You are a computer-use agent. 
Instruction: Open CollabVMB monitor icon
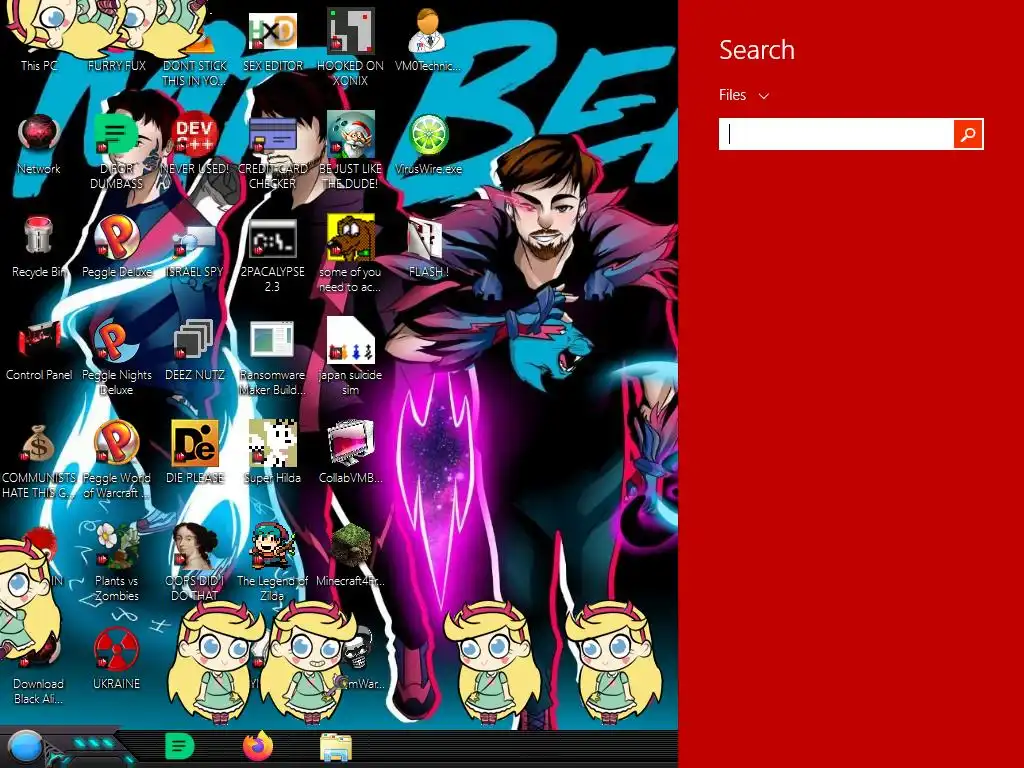pyautogui.click(x=351, y=443)
